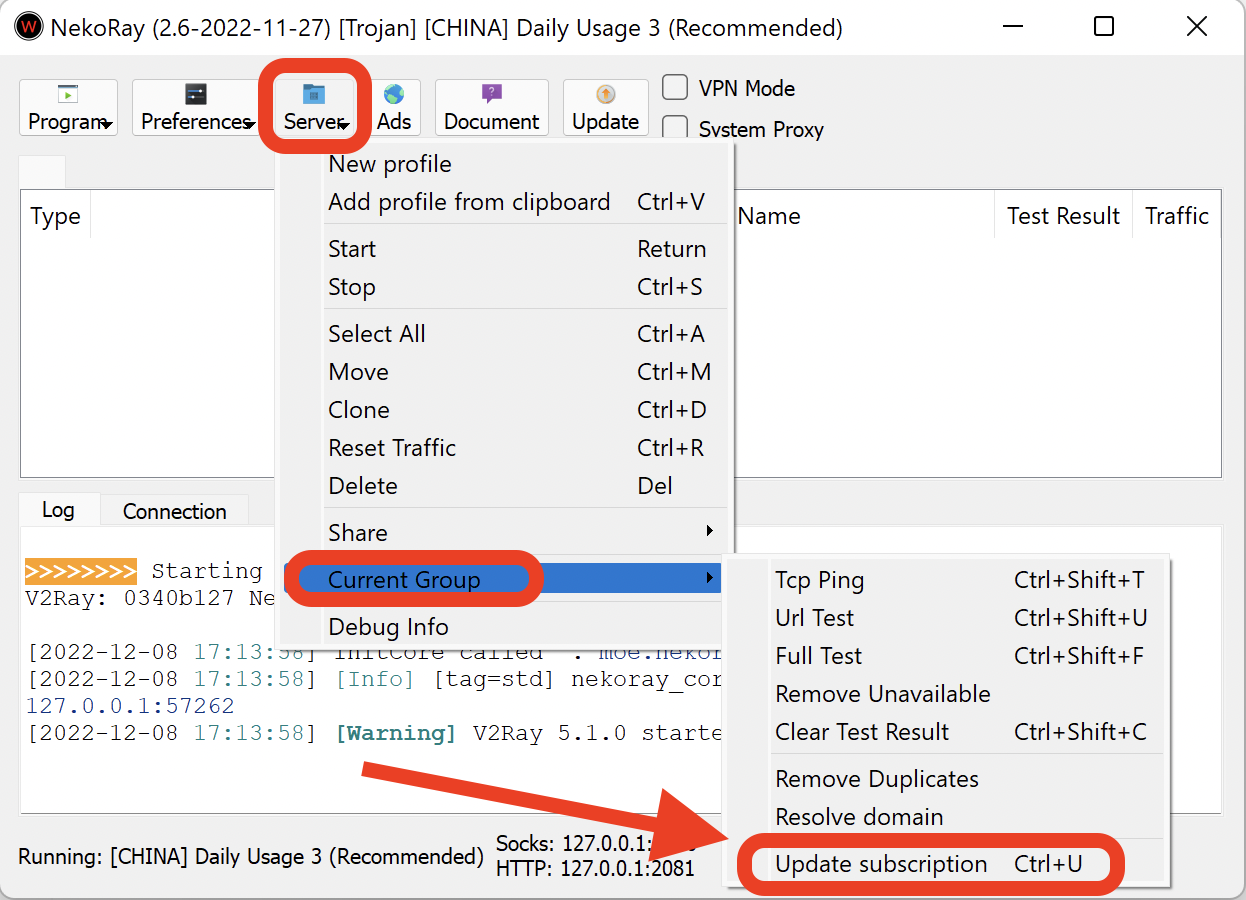Choose Debug Info from Server menu
The width and height of the screenshot is (1246, 900).
(390, 628)
